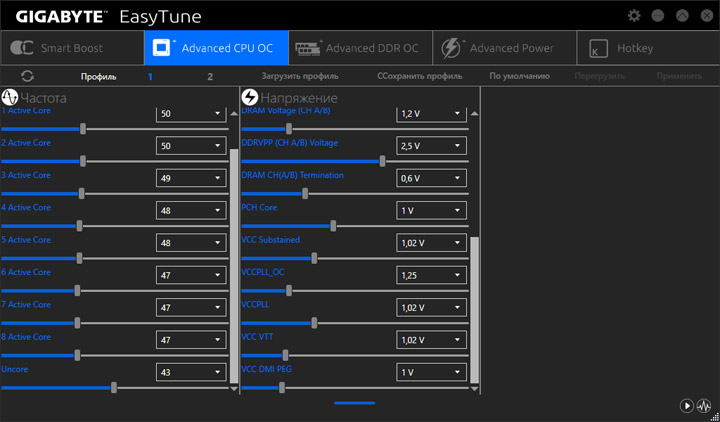Expand the VCCPLL_OC value dropdown
720x422 pixels.
[431, 276]
